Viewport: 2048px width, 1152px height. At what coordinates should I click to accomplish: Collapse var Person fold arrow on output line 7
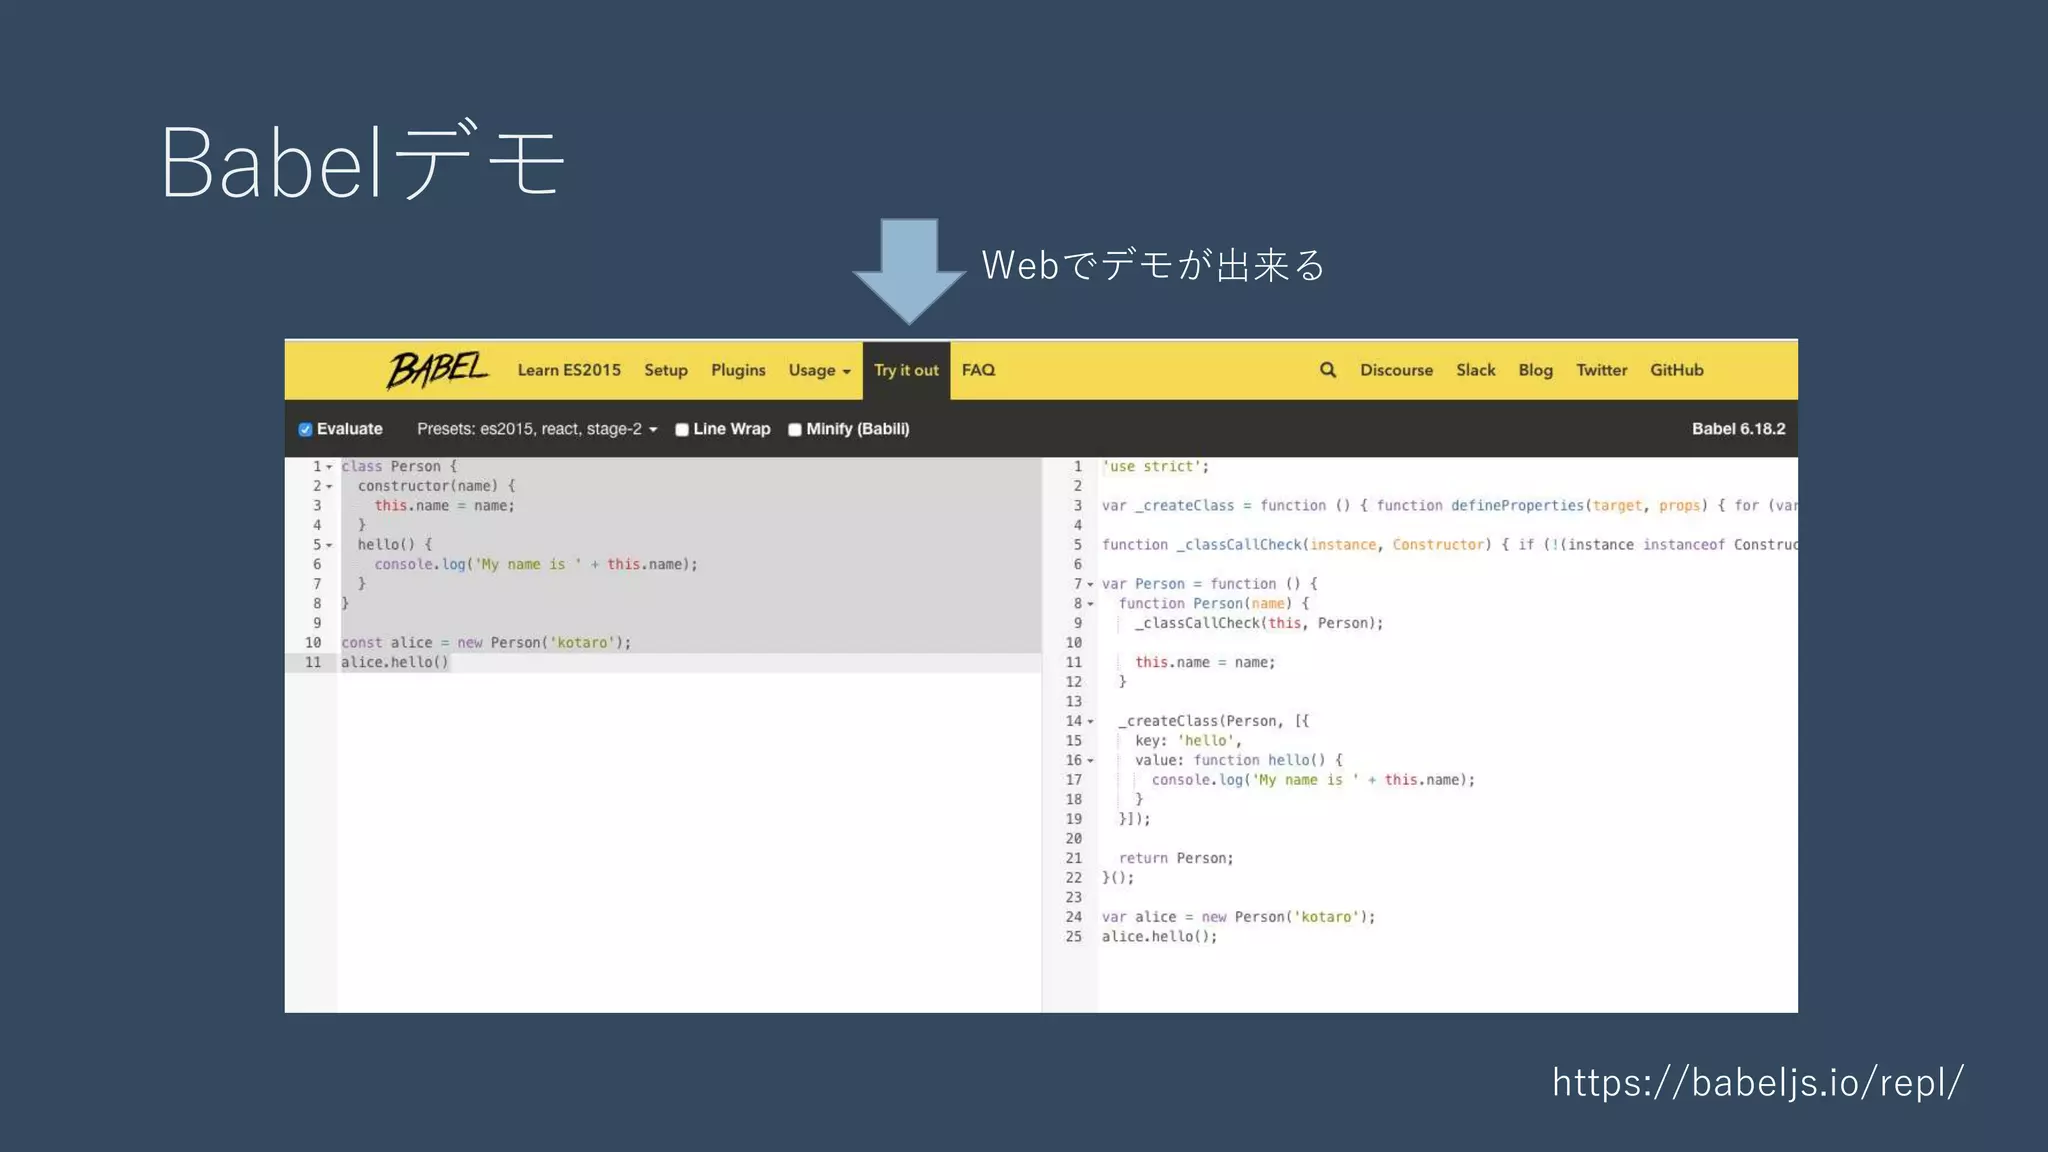(x=1090, y=584)
